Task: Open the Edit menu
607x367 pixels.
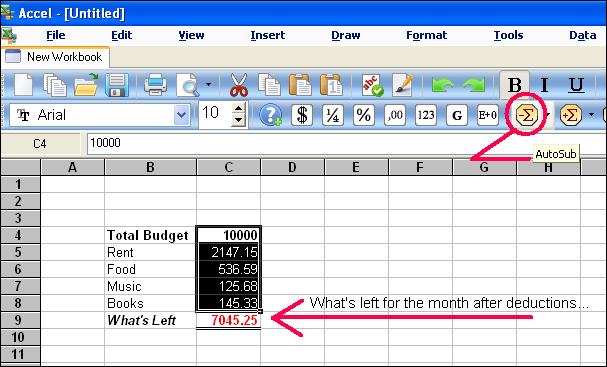Action: tap(122, 35)
